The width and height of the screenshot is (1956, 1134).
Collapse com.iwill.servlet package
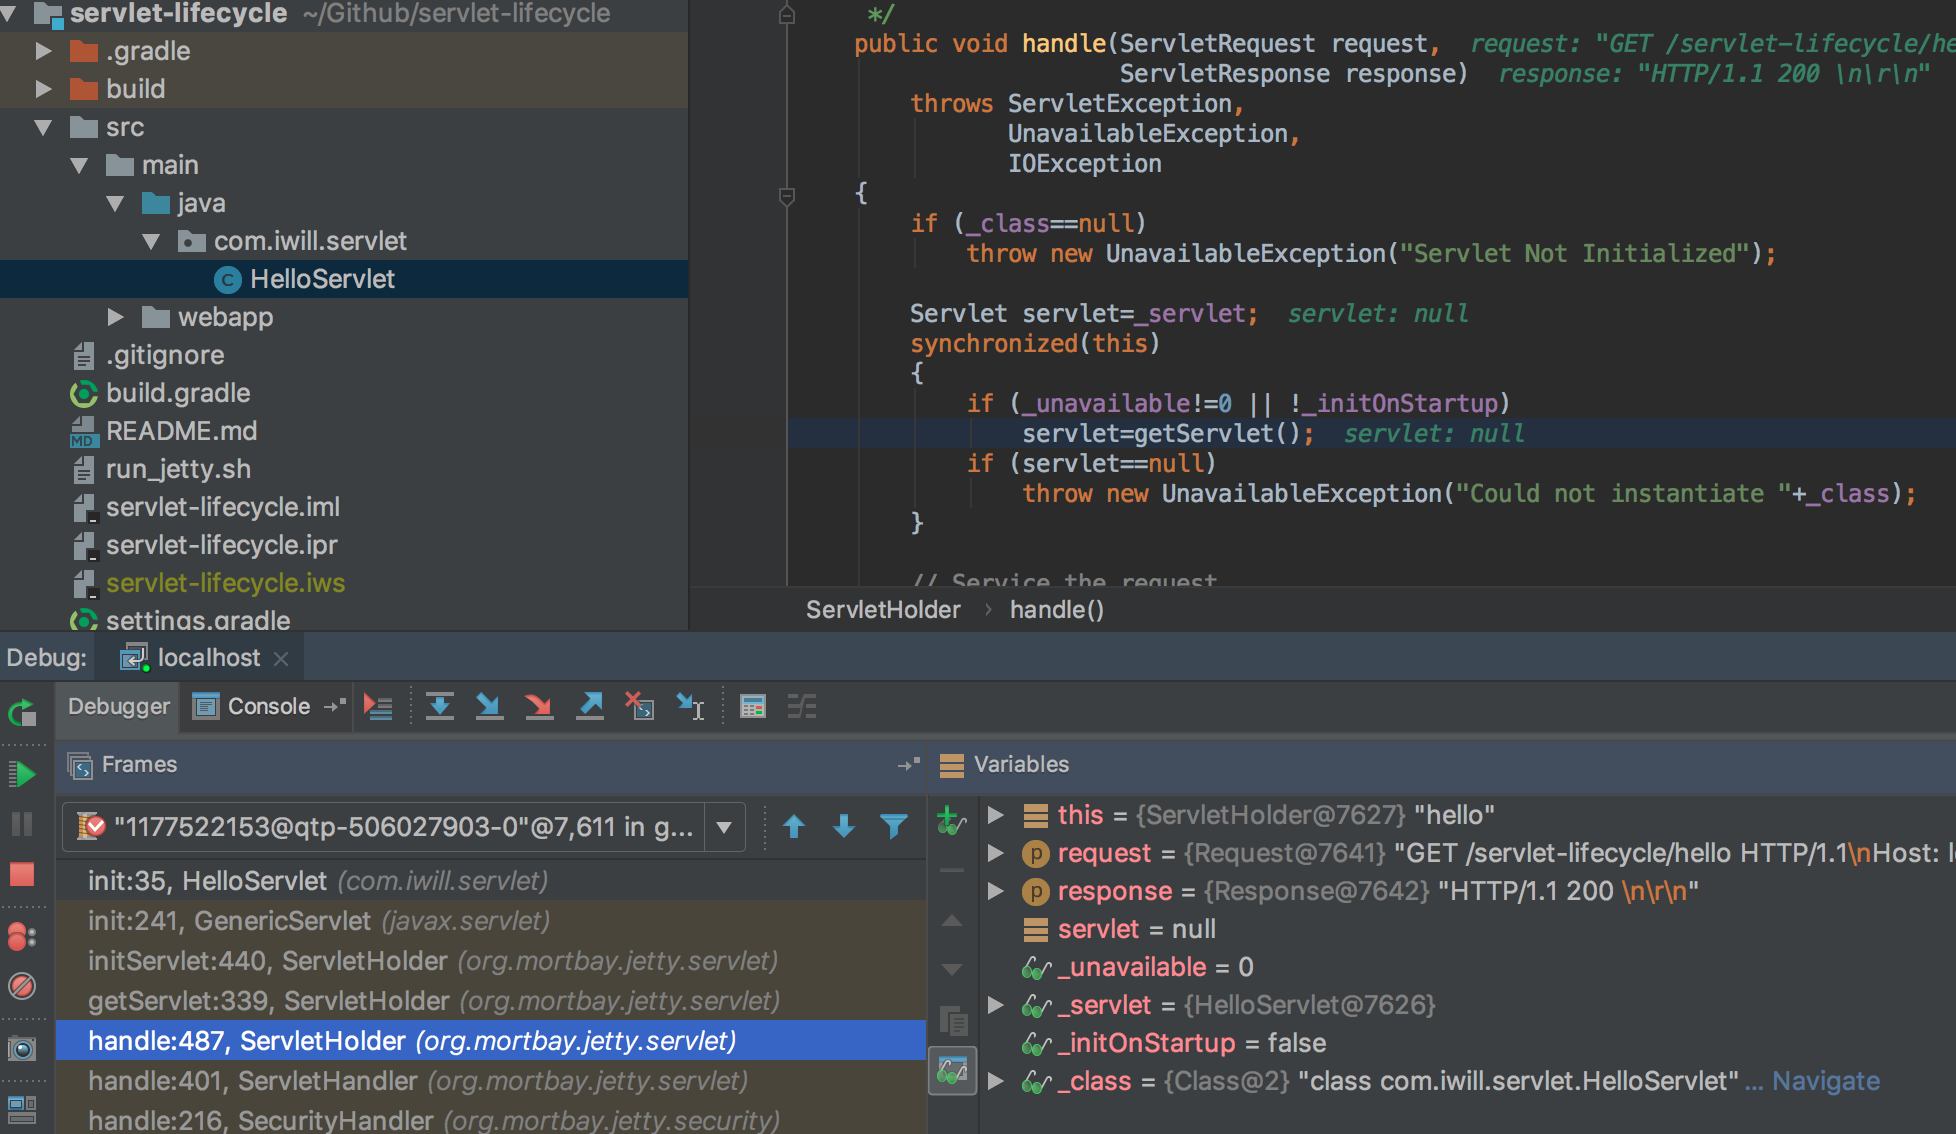click(x=152, y=241)
